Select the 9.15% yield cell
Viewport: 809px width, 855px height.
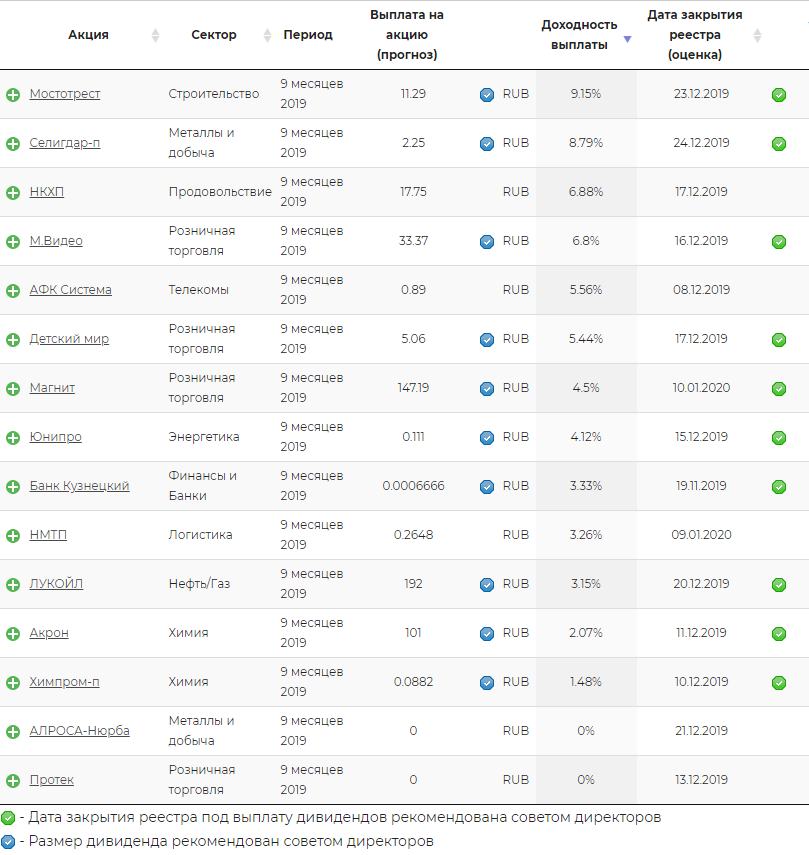[x=586, y=94]
